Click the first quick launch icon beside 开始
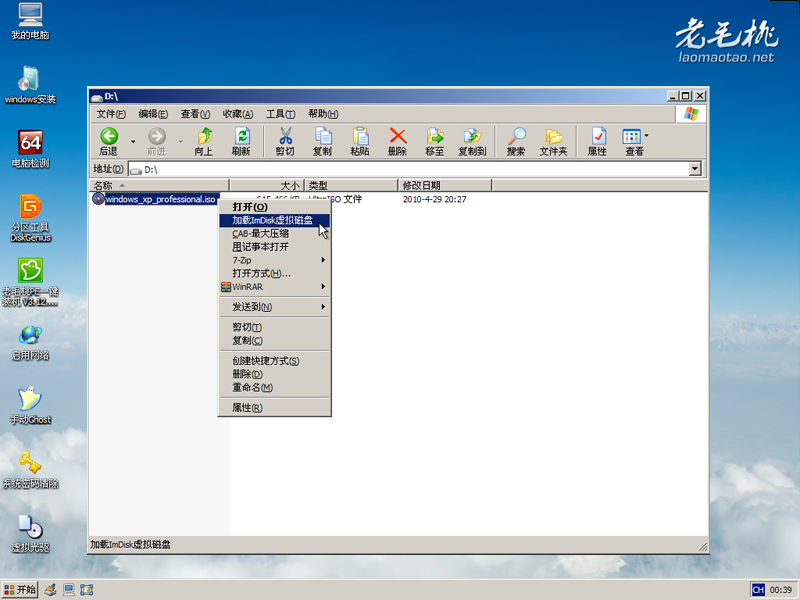 50,590
